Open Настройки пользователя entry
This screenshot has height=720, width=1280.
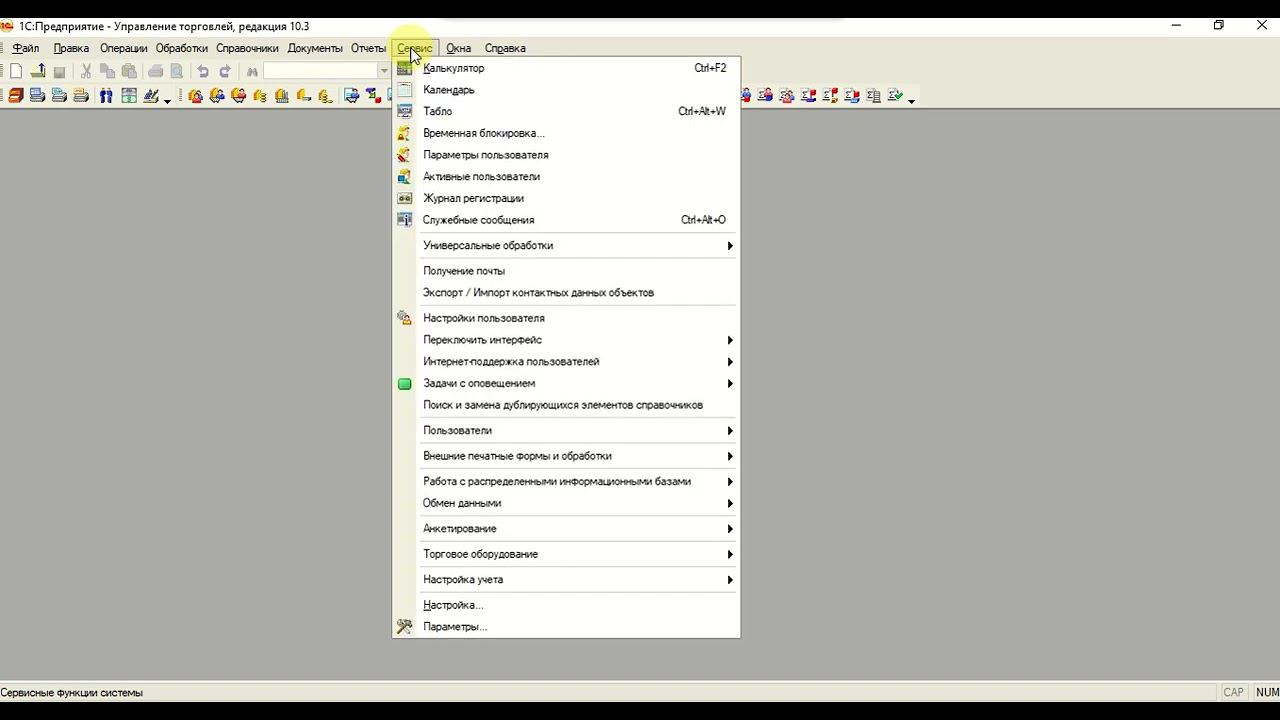tap(566, 318)
